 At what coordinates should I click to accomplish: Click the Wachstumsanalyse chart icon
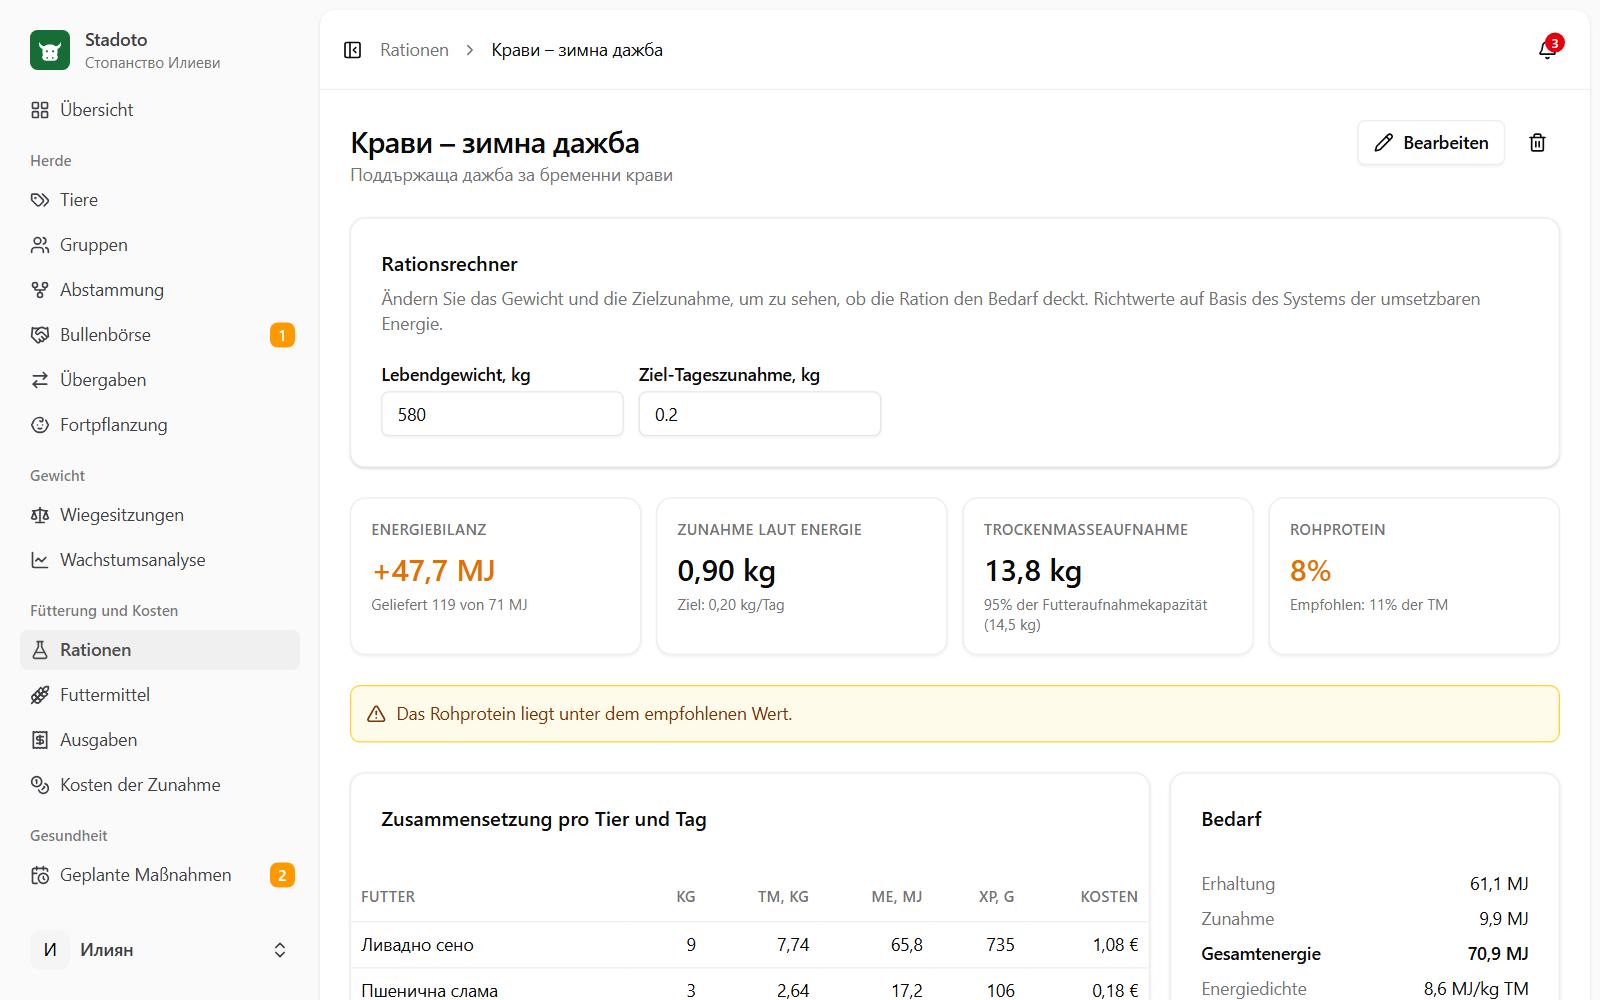pos(40,560)
